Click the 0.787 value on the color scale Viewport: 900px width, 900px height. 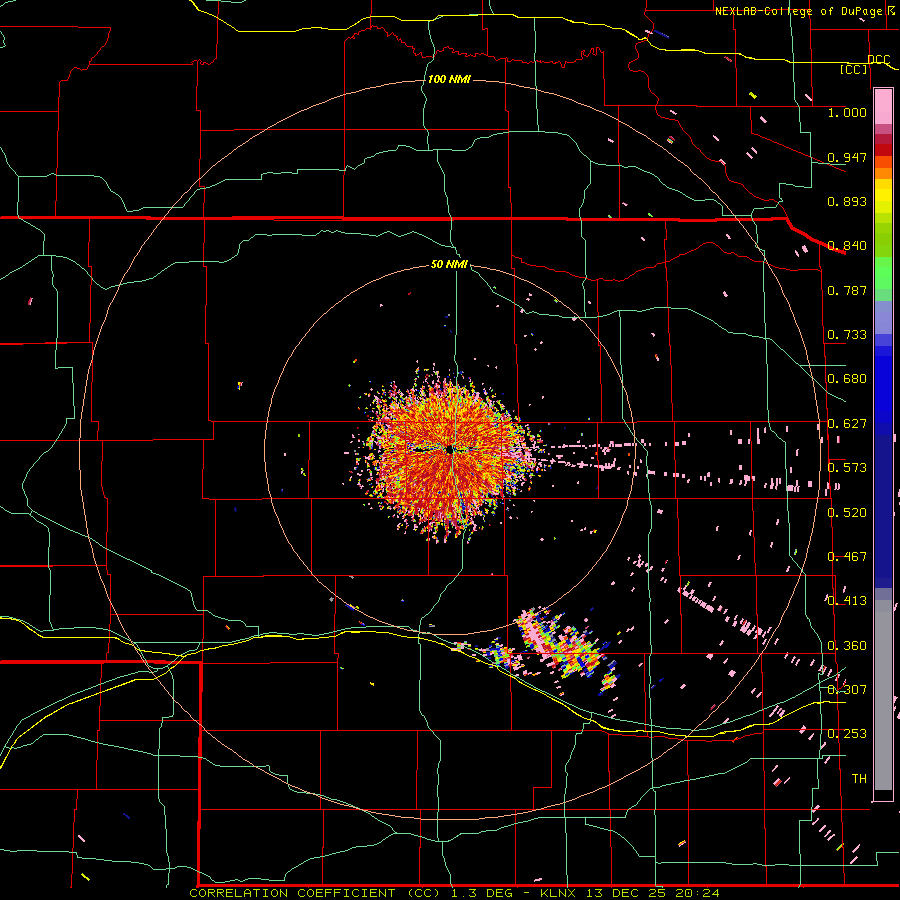coord(847,290)
